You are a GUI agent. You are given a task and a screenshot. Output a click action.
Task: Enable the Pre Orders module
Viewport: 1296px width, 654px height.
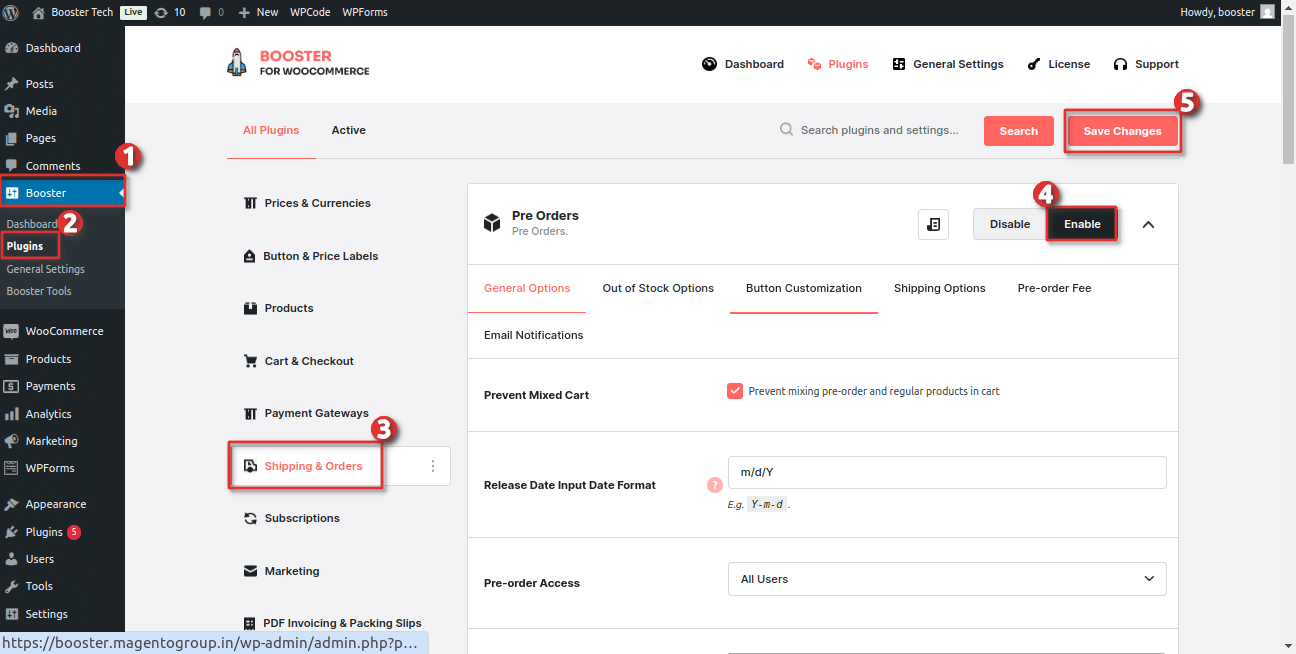click(1082, 224)
